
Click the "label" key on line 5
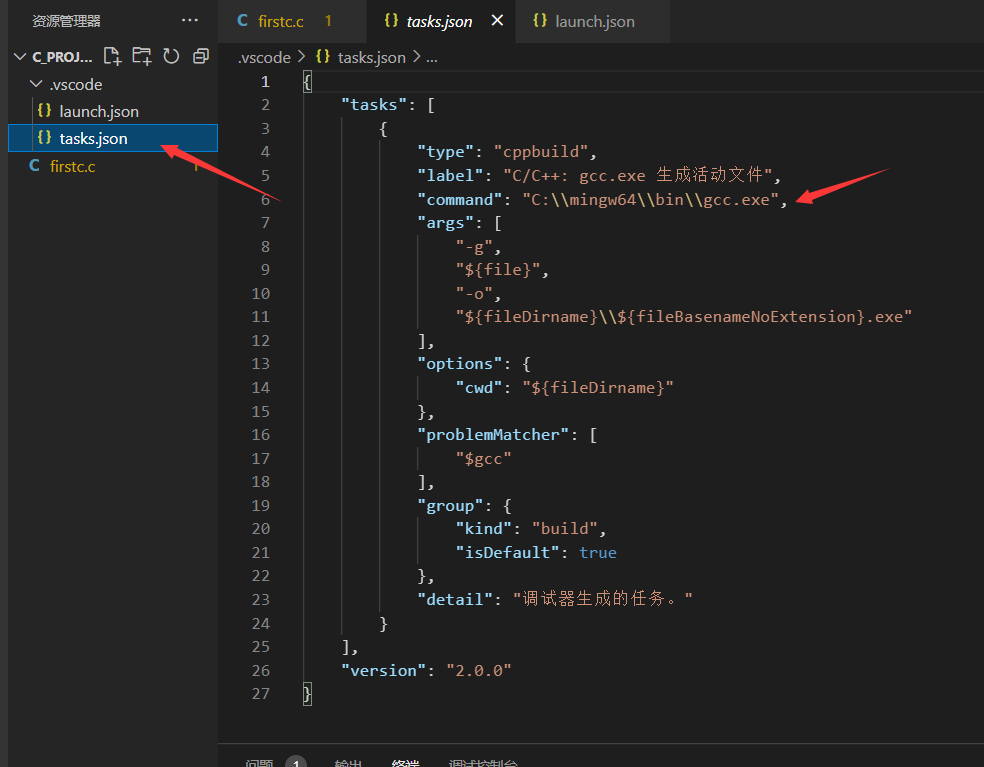click(x=451, y=176)
